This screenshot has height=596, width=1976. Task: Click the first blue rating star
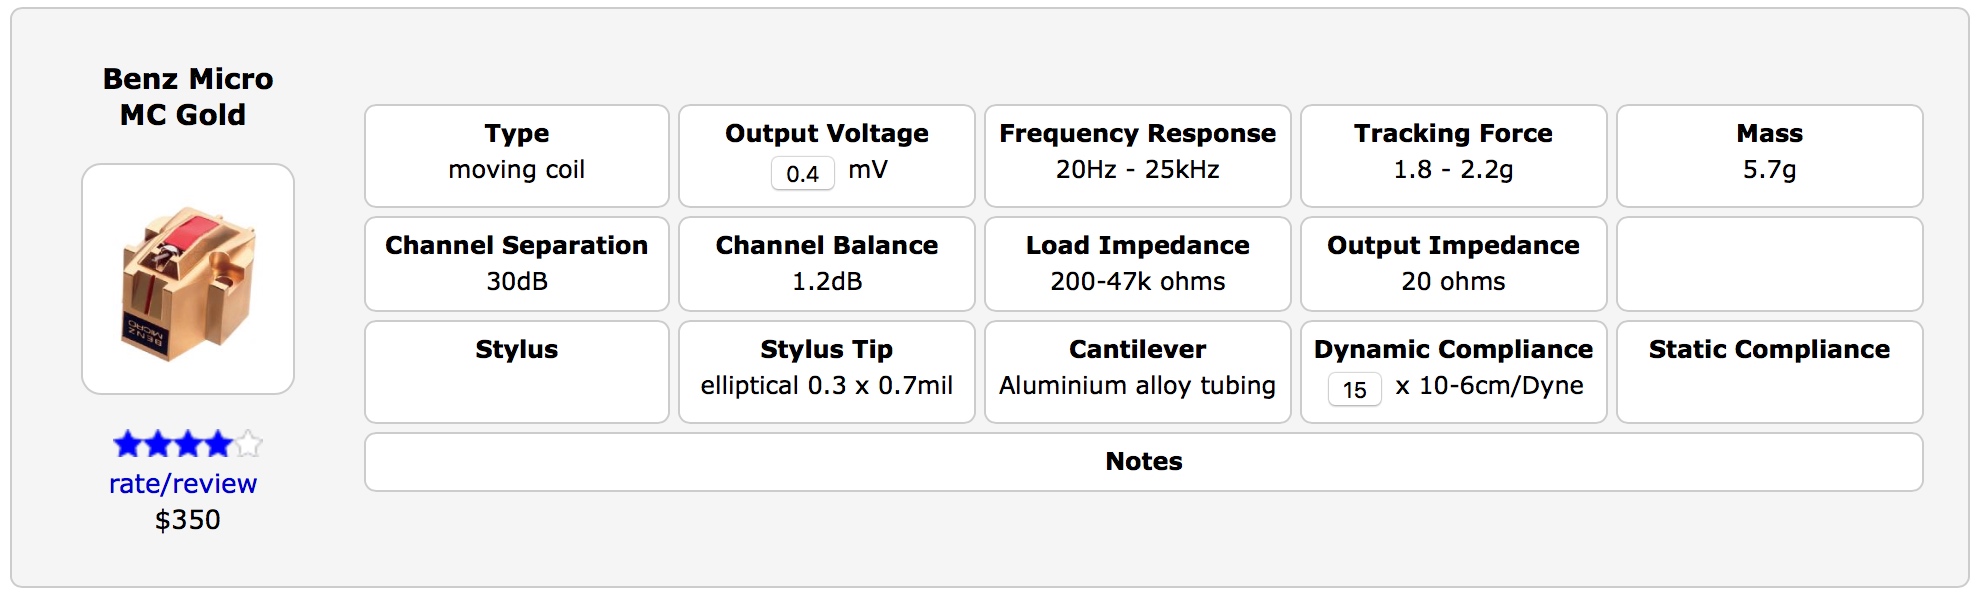click(128, 444)
